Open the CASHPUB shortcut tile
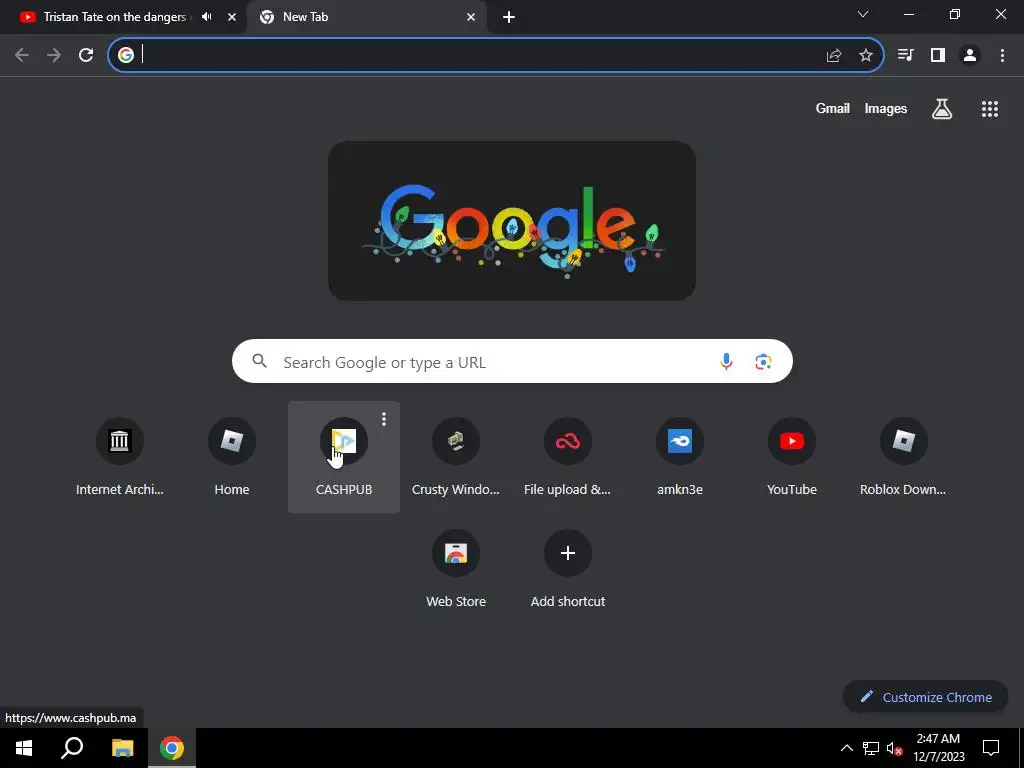The height and width of the screenshot is (768, 1024). (344, 456)
